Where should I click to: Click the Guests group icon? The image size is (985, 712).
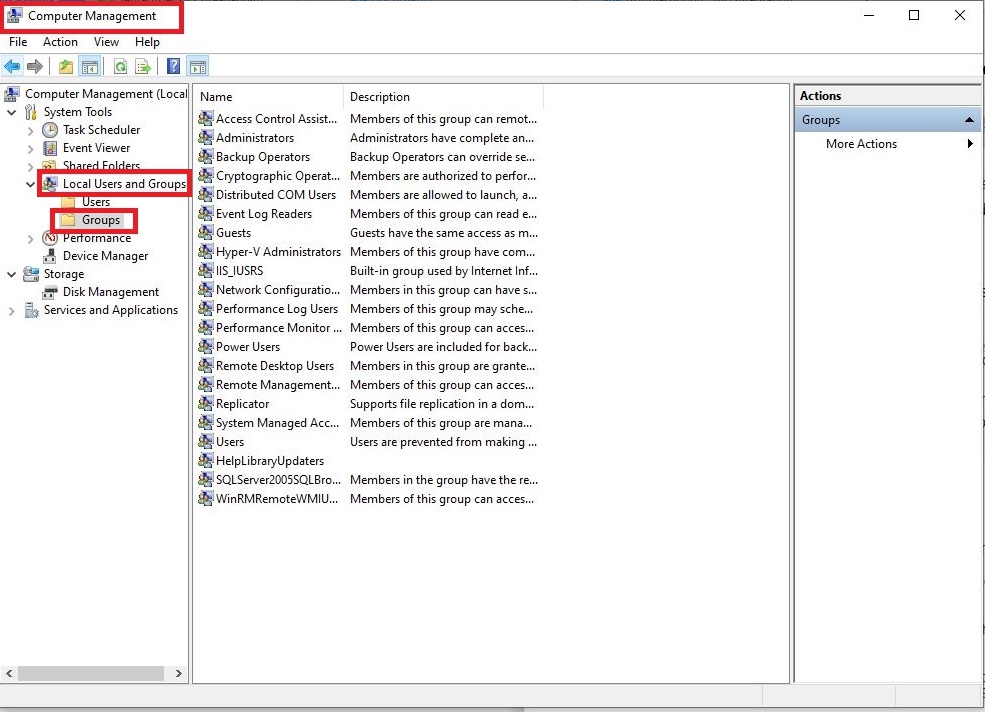coord(205,232)
